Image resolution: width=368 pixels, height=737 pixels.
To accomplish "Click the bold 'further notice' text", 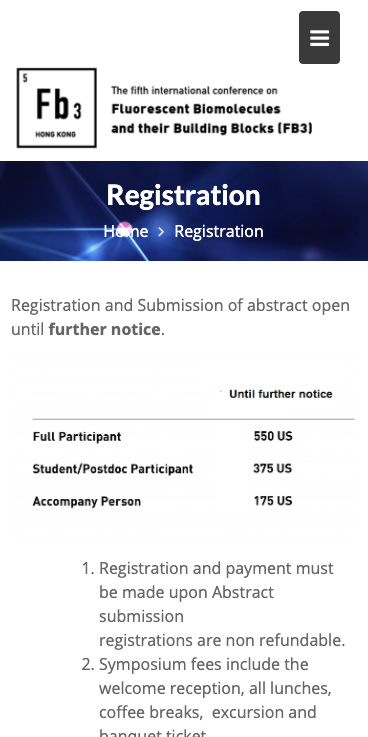I will pyautogui.click(x=104, y=329).
